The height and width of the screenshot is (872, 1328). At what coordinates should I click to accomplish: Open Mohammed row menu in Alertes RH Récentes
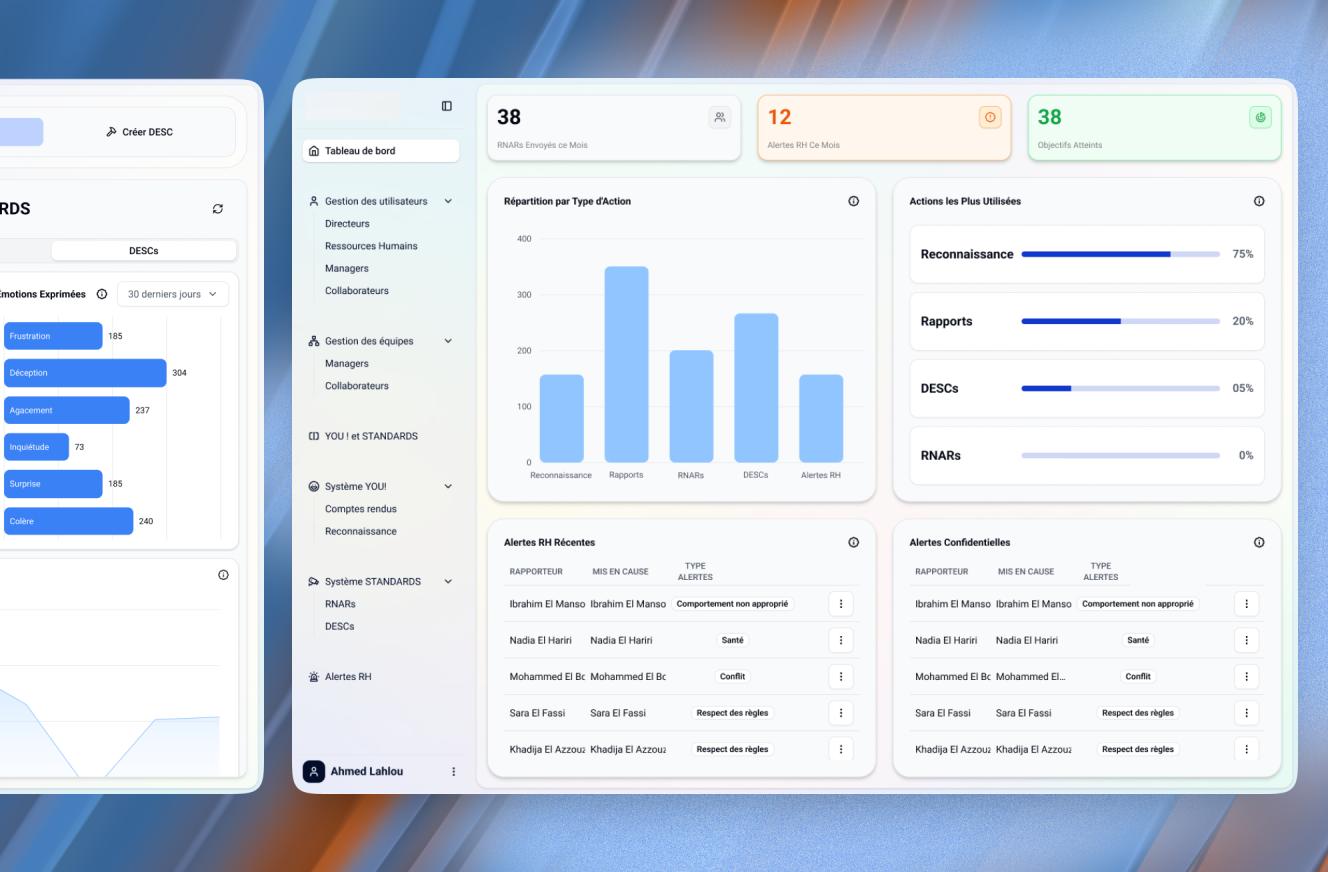click(841, 677)
